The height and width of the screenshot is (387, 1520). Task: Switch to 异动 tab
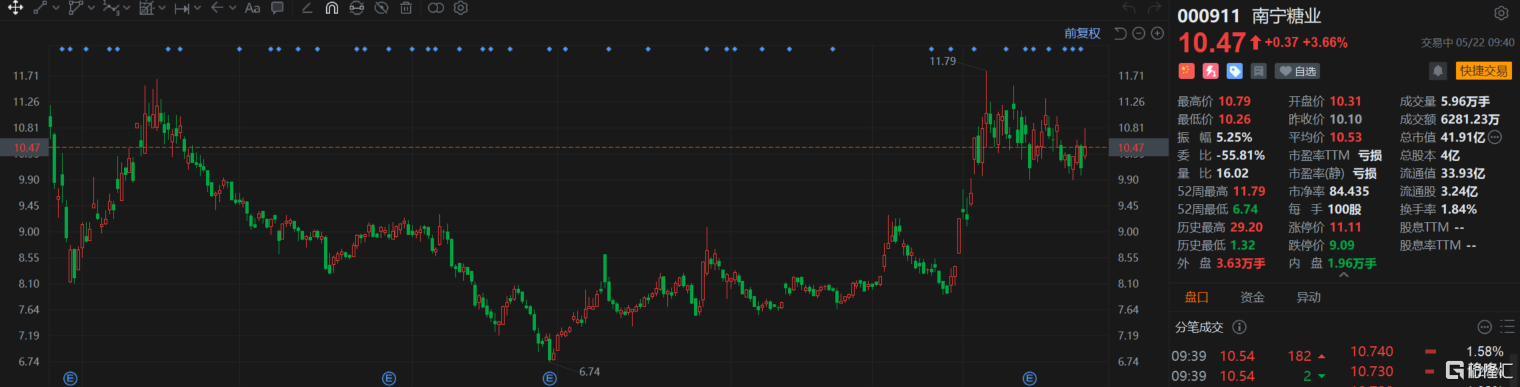click(x=1308, y=297)
